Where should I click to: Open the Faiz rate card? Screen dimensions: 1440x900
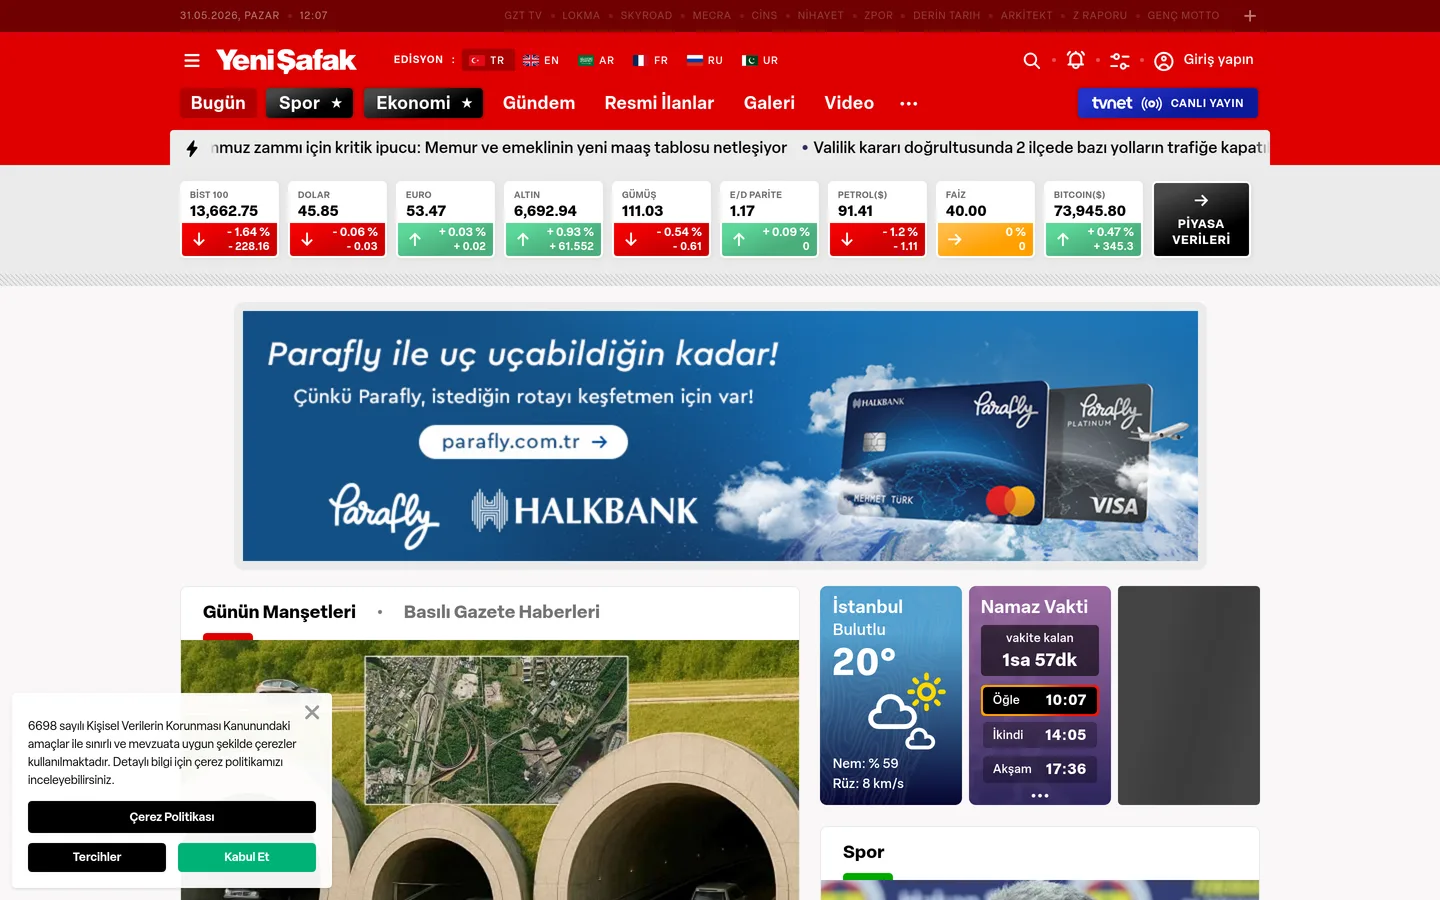(985, 219)
